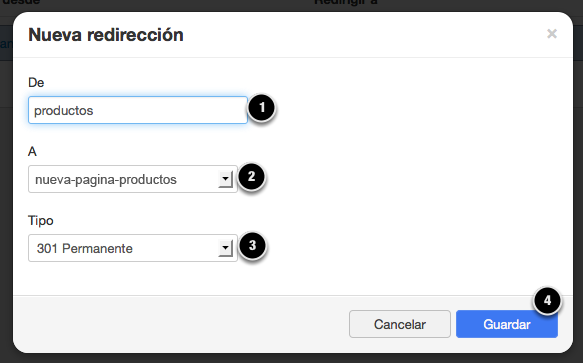Screen dimensions: 583x363
Task: Focus the De field containing productos
Action: pos(138,110)
